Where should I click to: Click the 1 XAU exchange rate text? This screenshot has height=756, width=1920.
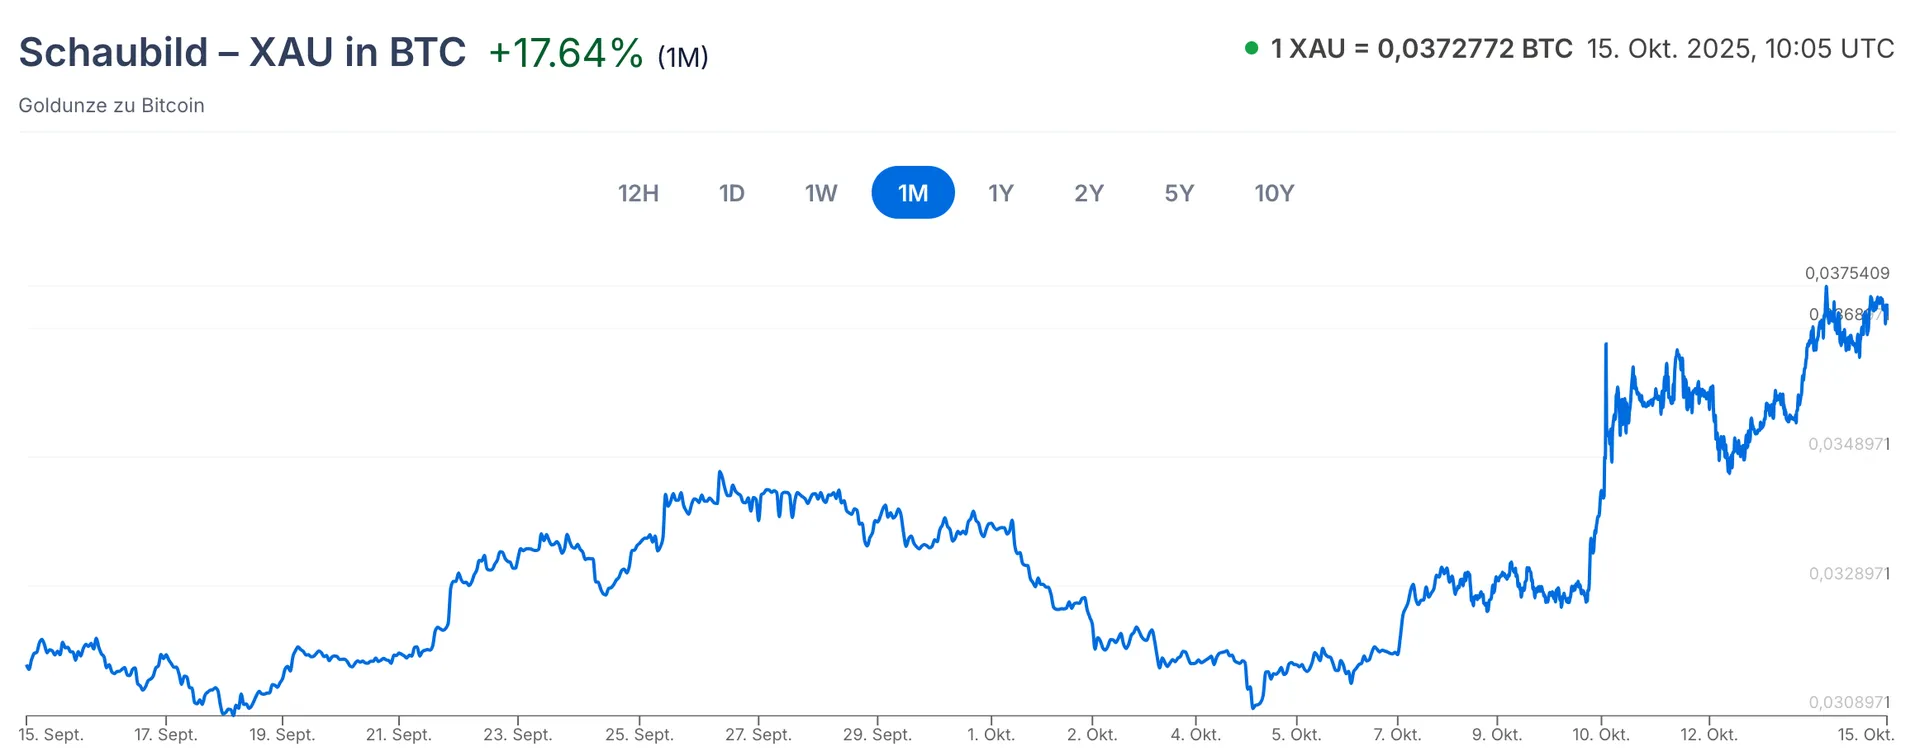[1421, 49]
